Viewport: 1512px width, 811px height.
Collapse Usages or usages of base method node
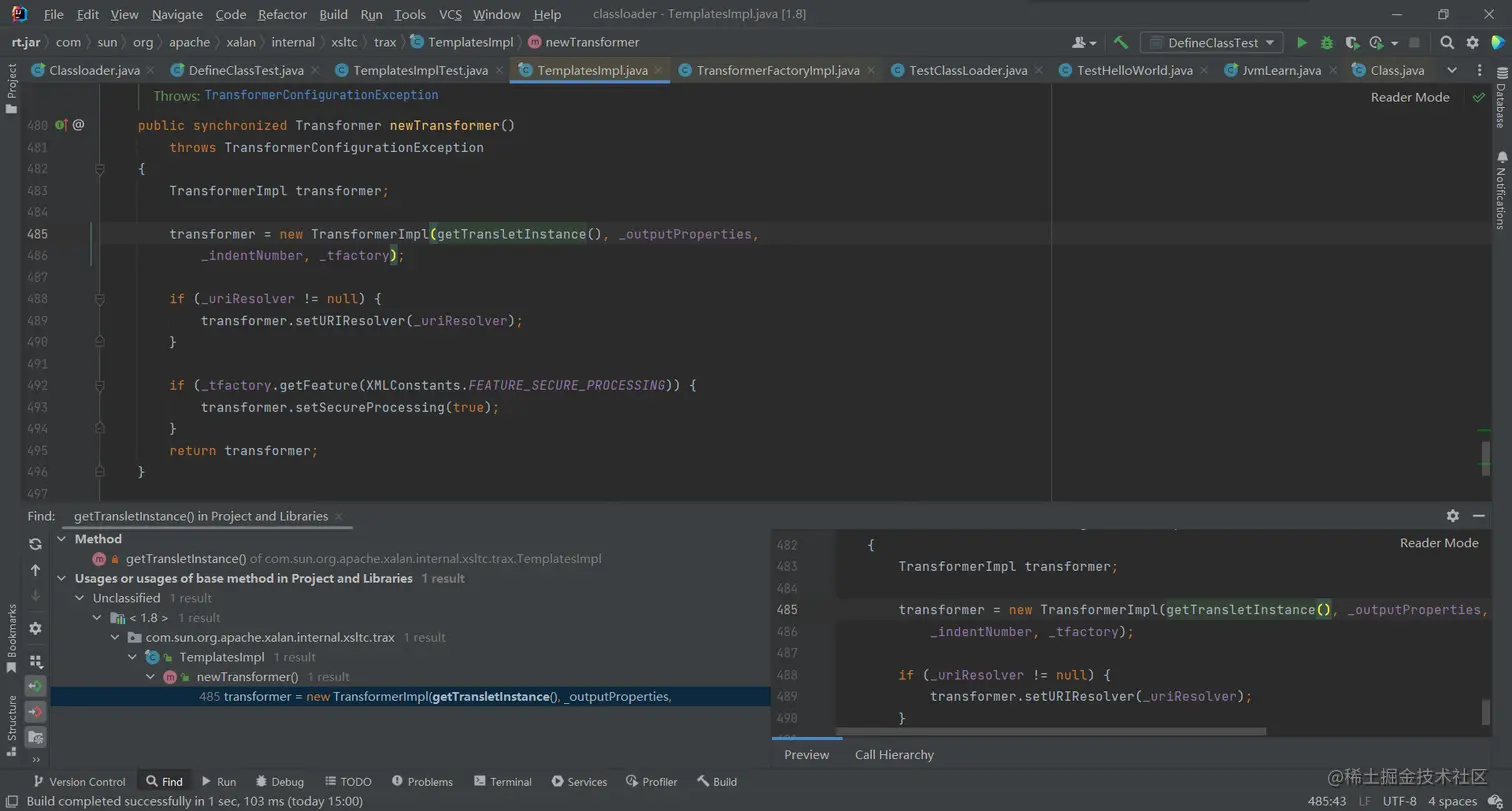61,578
